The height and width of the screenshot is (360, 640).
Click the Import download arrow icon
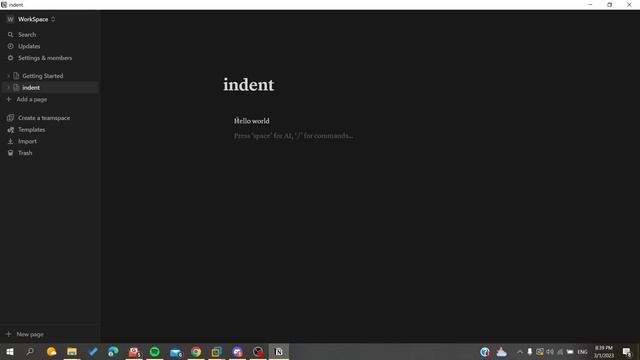[11, 141]
